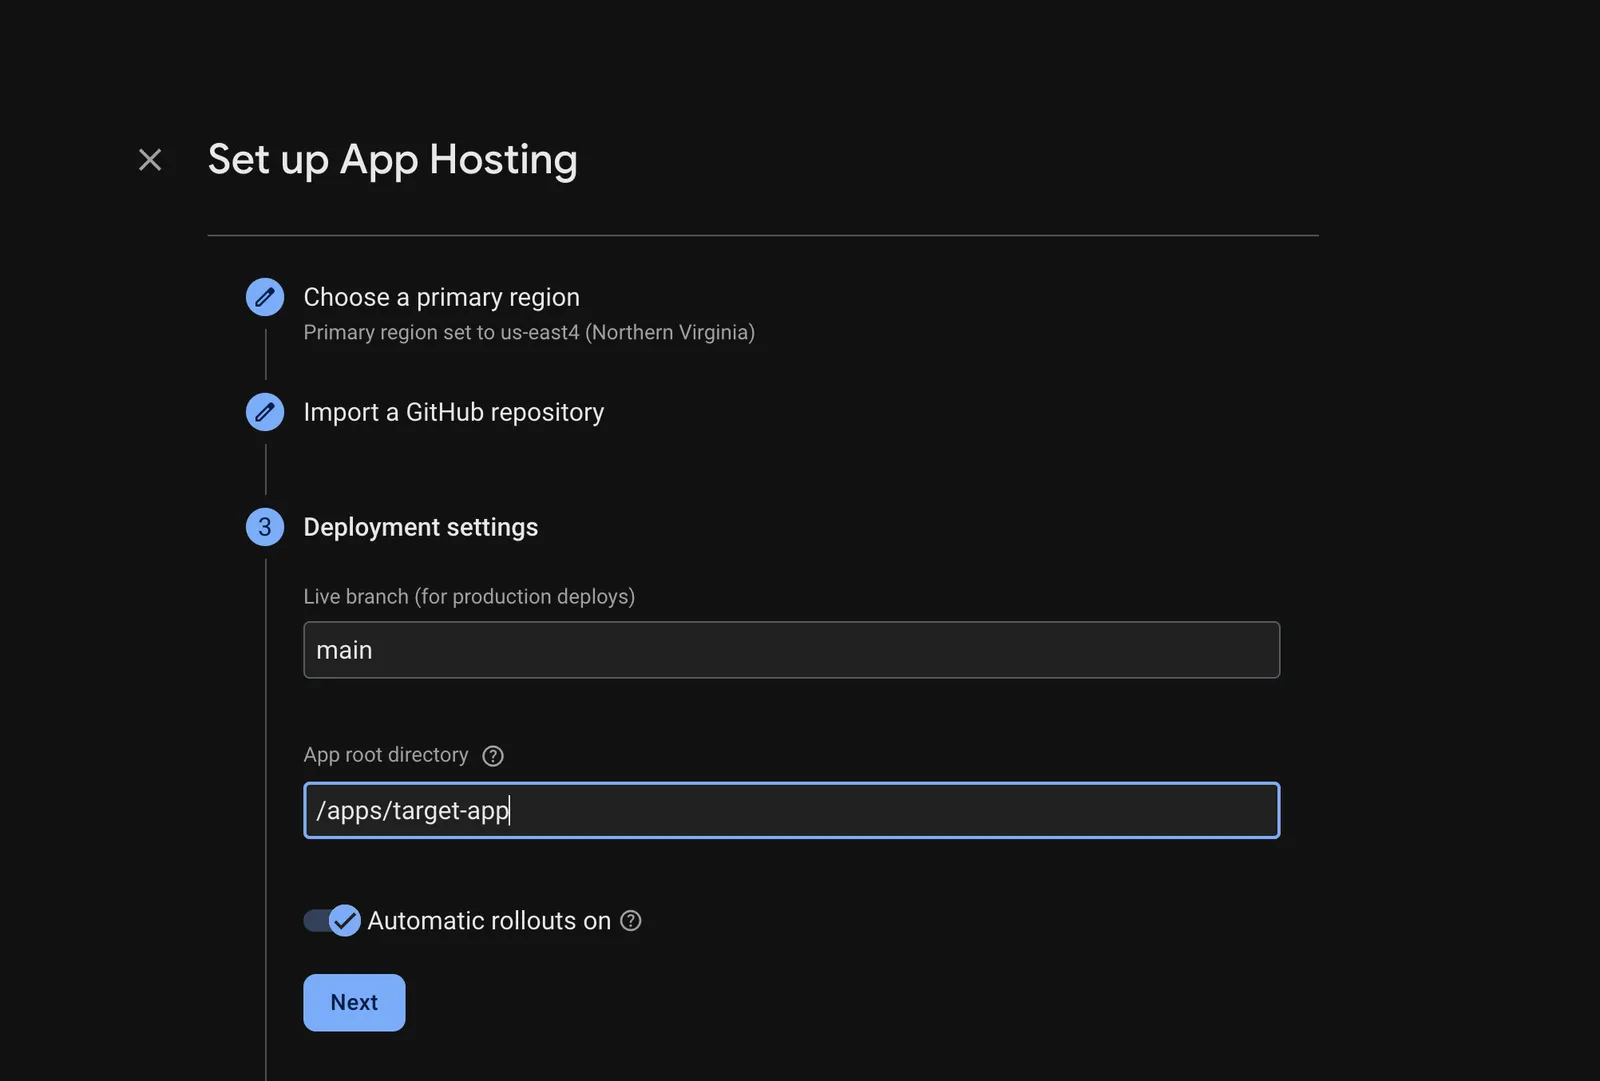Select the edit icon for Import a GitHub repository
Image resolution: width=1600 pixels, height=1081 pixels.
(x=264, y=412)
